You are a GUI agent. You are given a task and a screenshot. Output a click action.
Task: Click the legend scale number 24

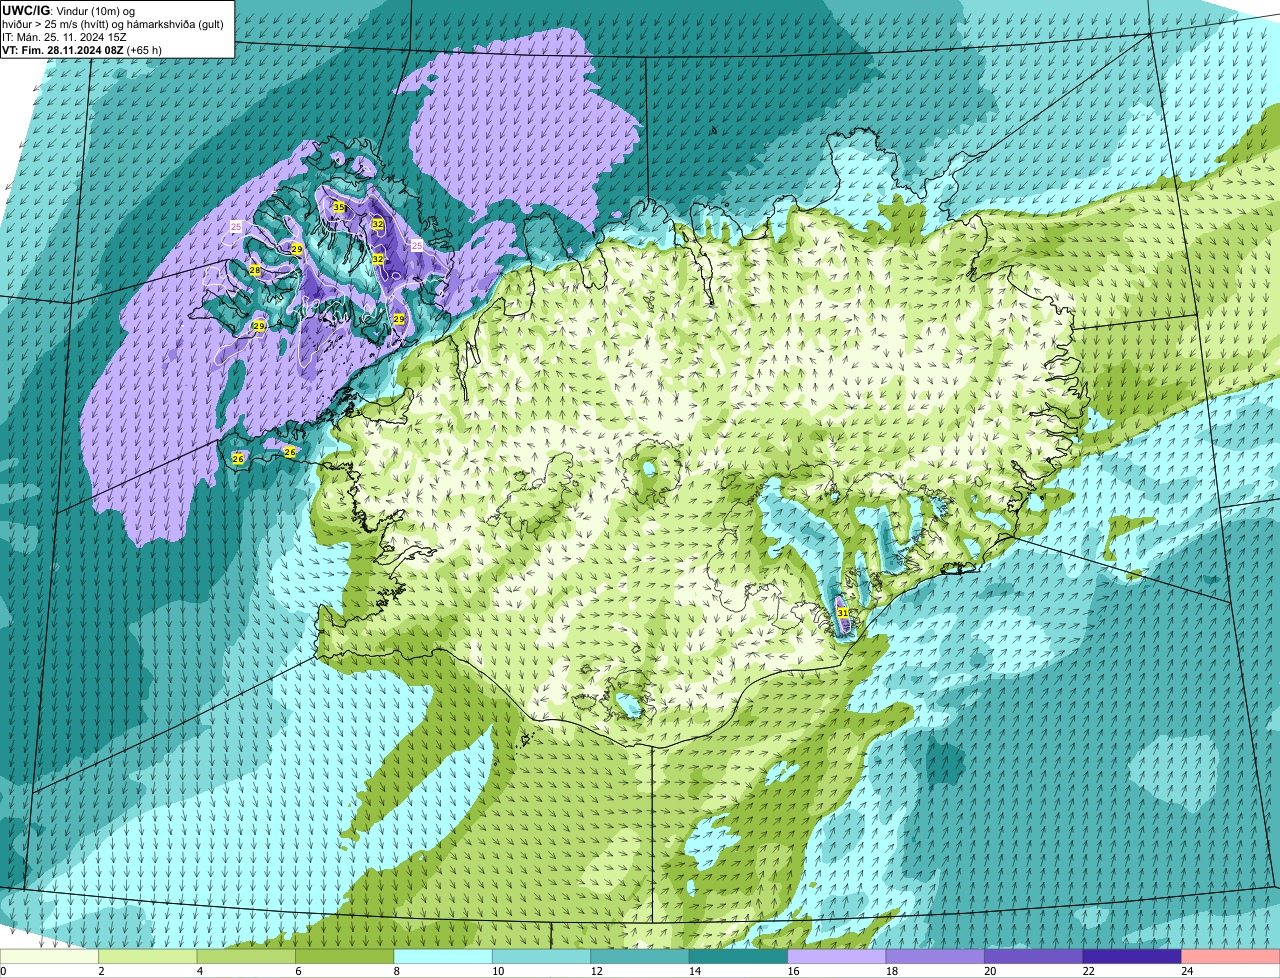click(x=1186, y=971)
